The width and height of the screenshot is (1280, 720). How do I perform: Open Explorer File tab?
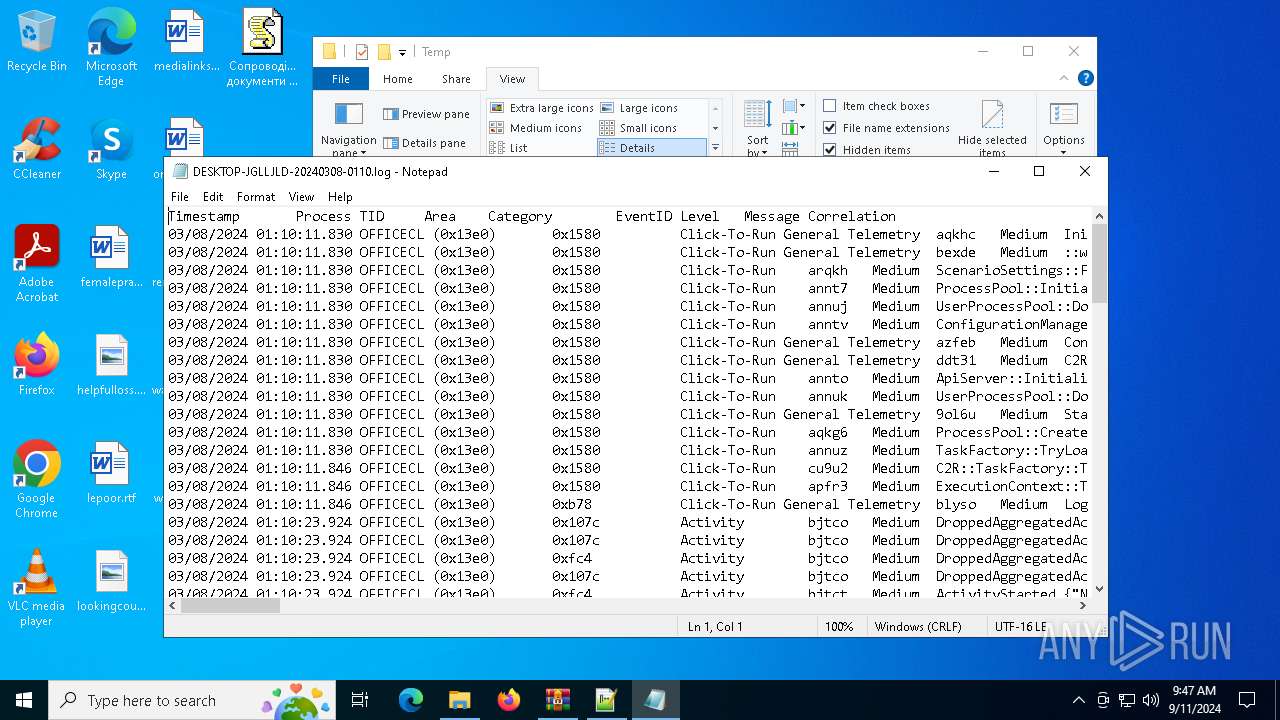[x=341, y=79]
